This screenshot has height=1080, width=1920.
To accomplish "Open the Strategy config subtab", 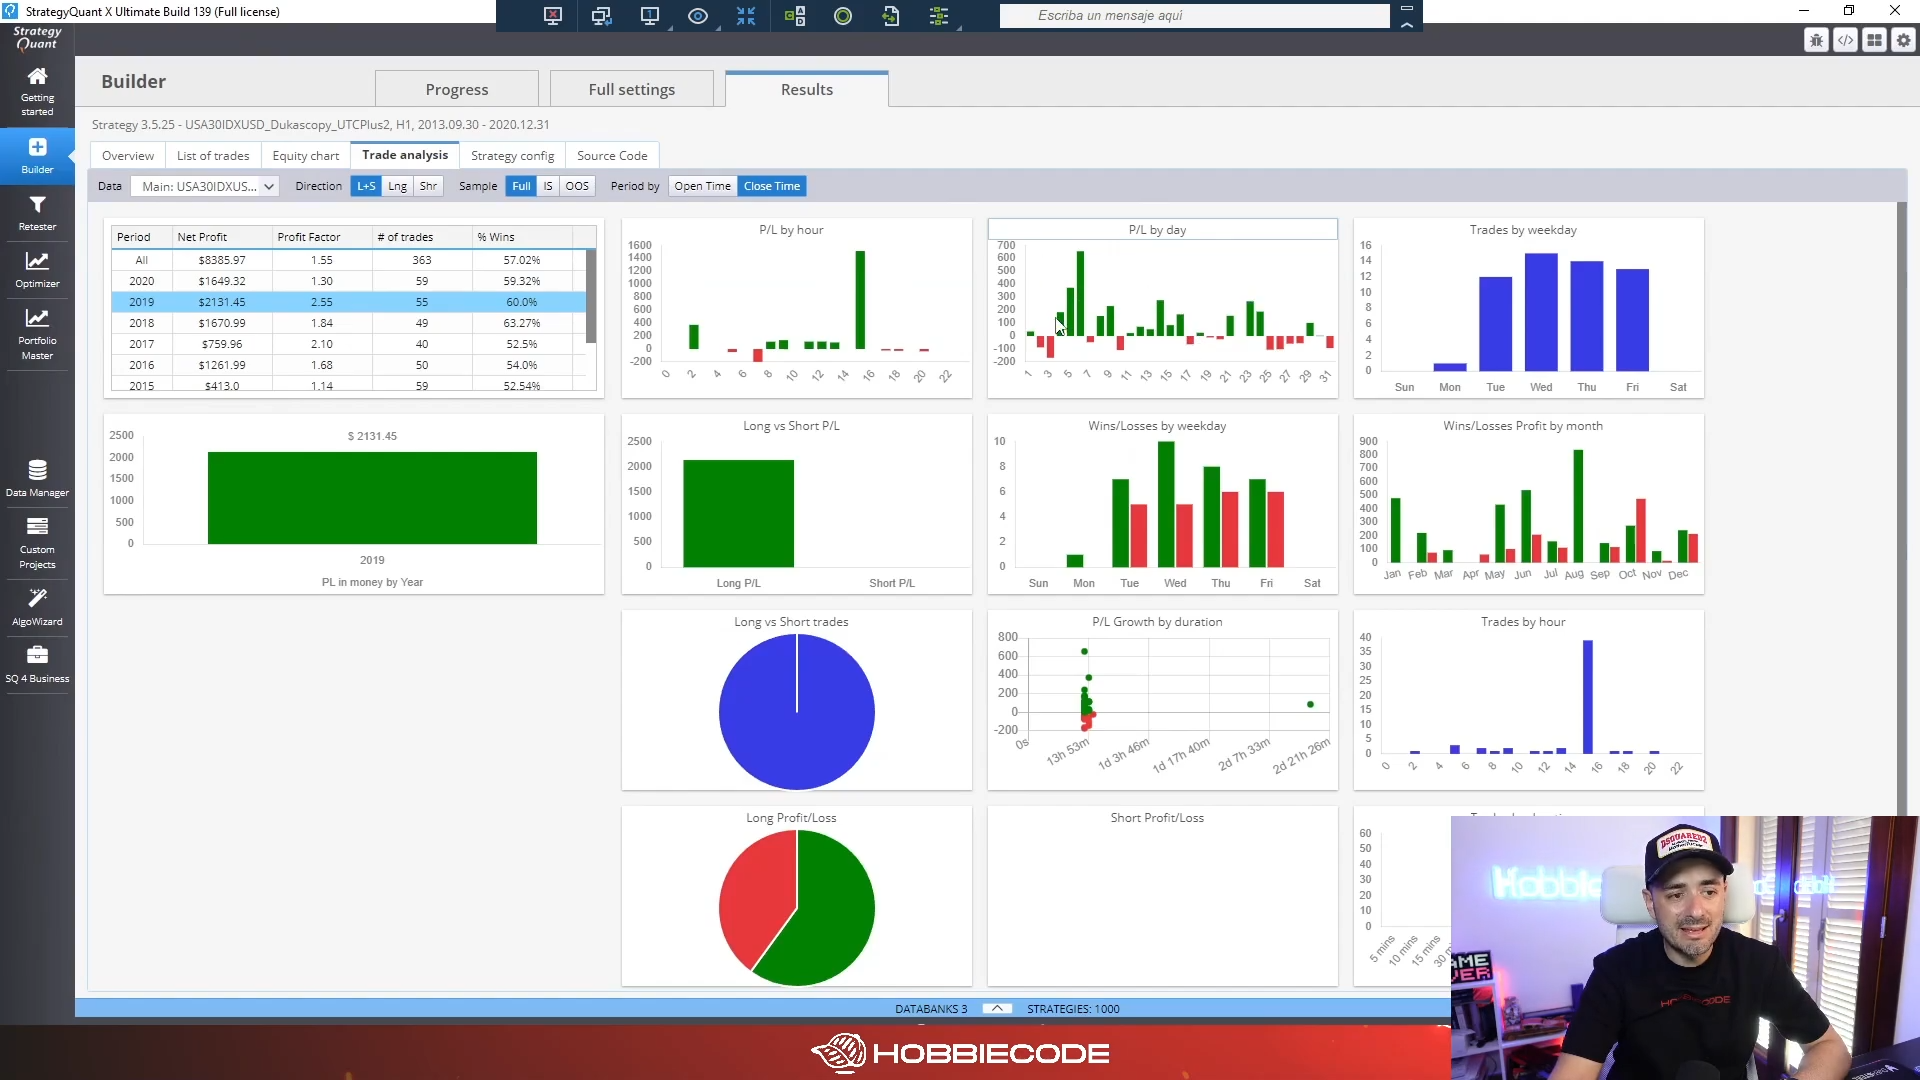I will (x=512, y=155).
